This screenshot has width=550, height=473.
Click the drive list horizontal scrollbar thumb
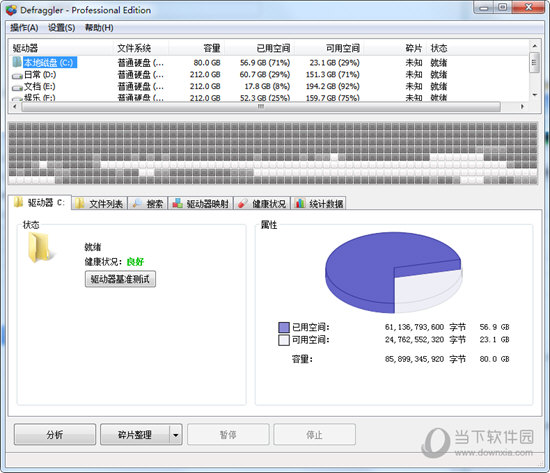pos(261,107)
